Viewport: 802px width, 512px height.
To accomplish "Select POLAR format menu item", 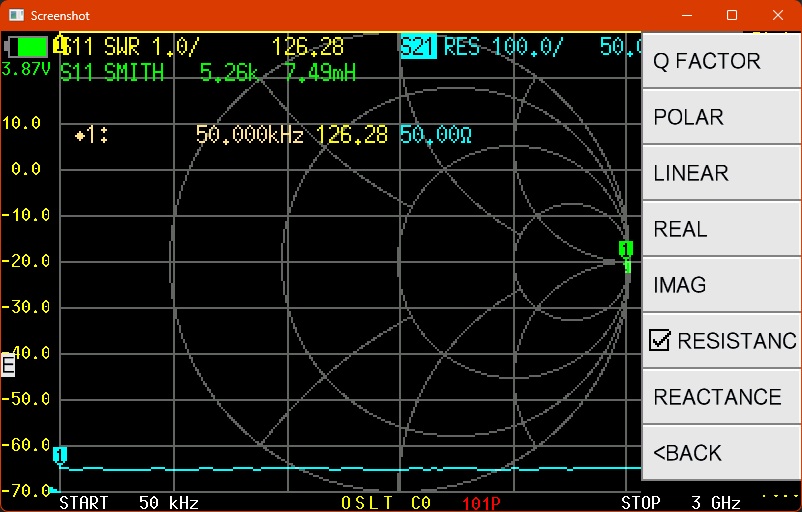I will tap(721, 117).
